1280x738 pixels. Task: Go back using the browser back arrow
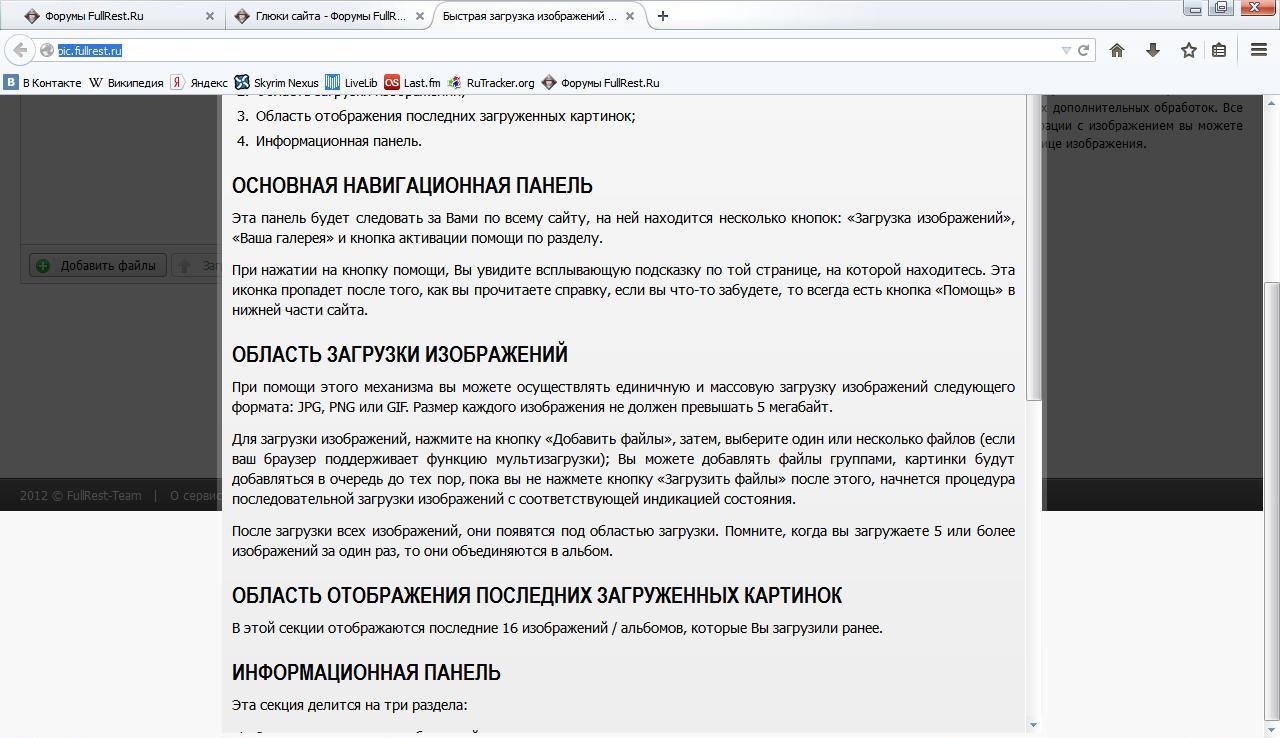(20, 50)
